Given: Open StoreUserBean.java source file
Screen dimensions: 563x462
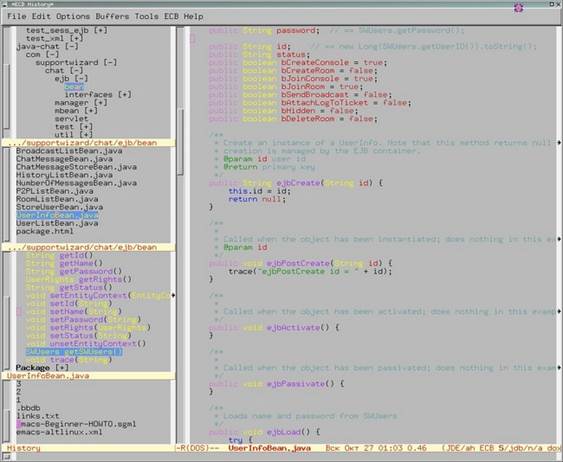Looking at the screenshot, I should click(x=60, y=207).
